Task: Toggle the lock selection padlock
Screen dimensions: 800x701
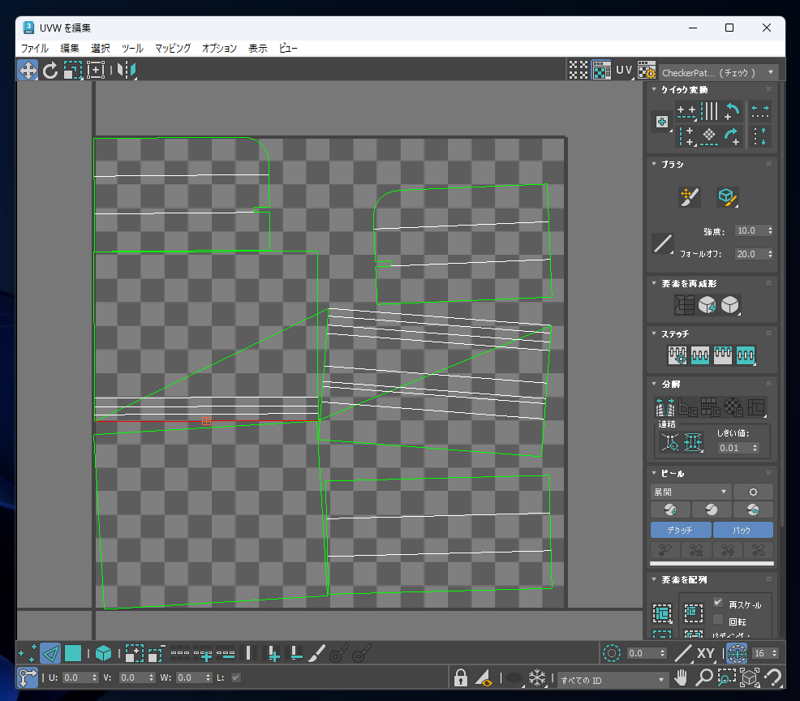Action: [x=460, y=678]
